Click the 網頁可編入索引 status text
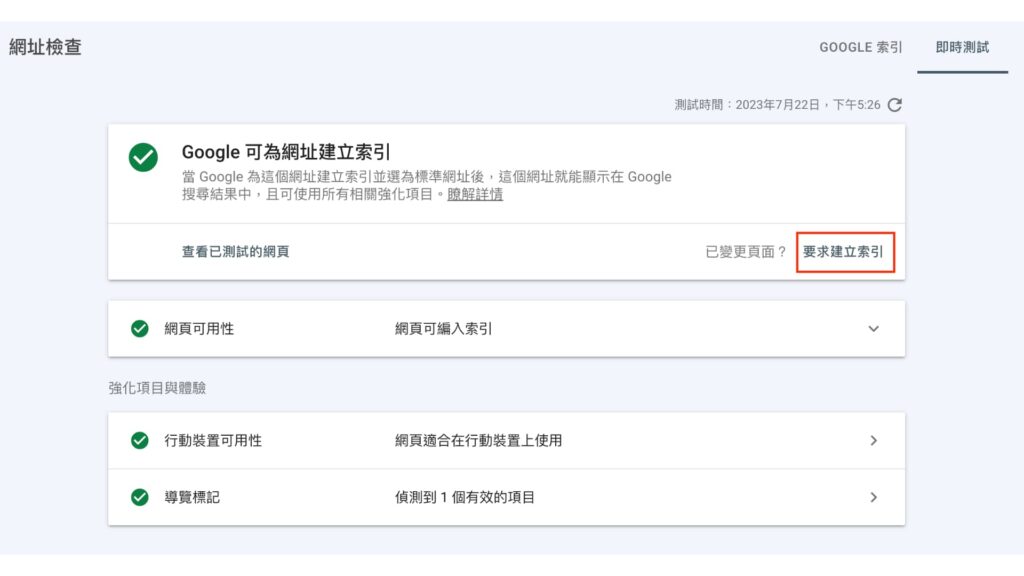Viewport: 1024px width, 576px height. pos(443,328)
